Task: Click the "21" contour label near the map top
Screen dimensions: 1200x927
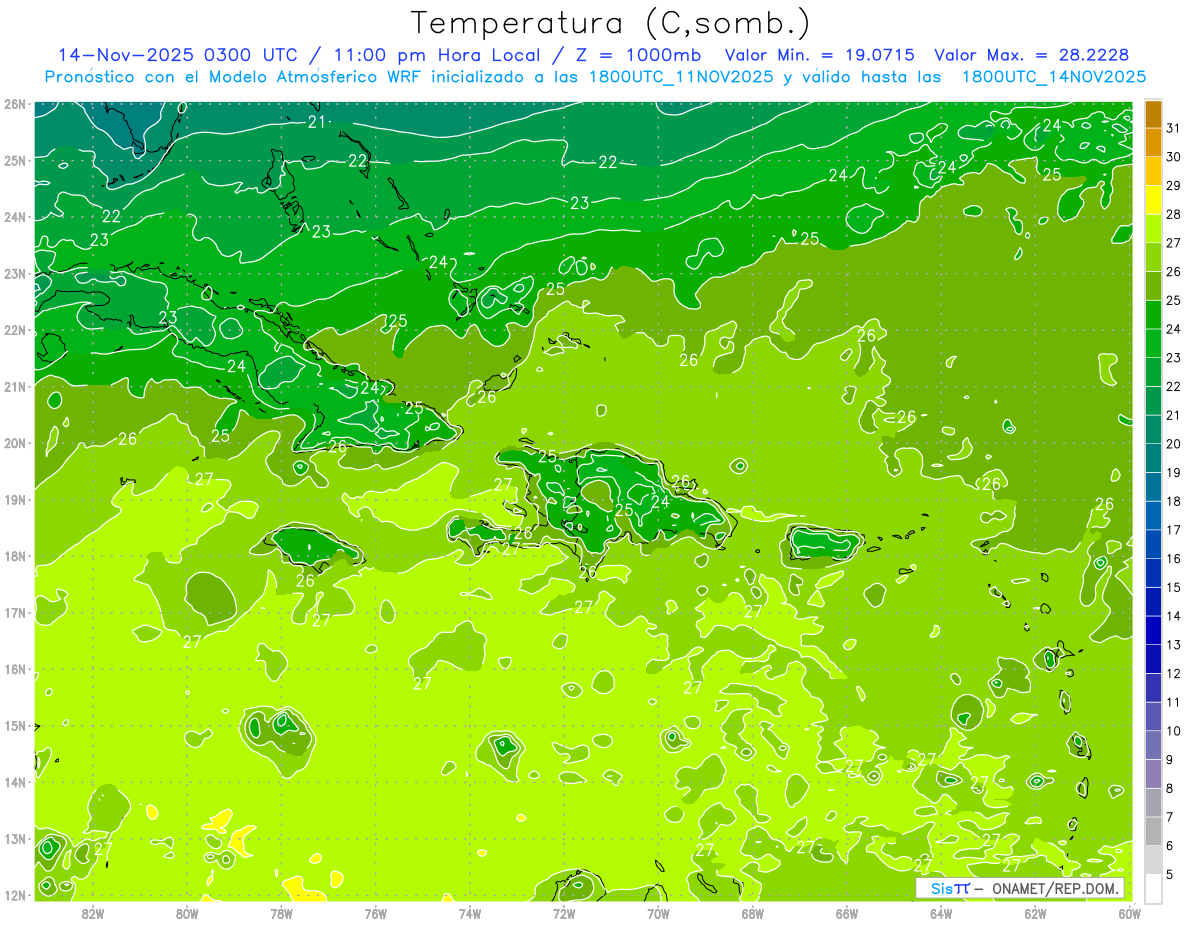Action: [x=317, y=122]
